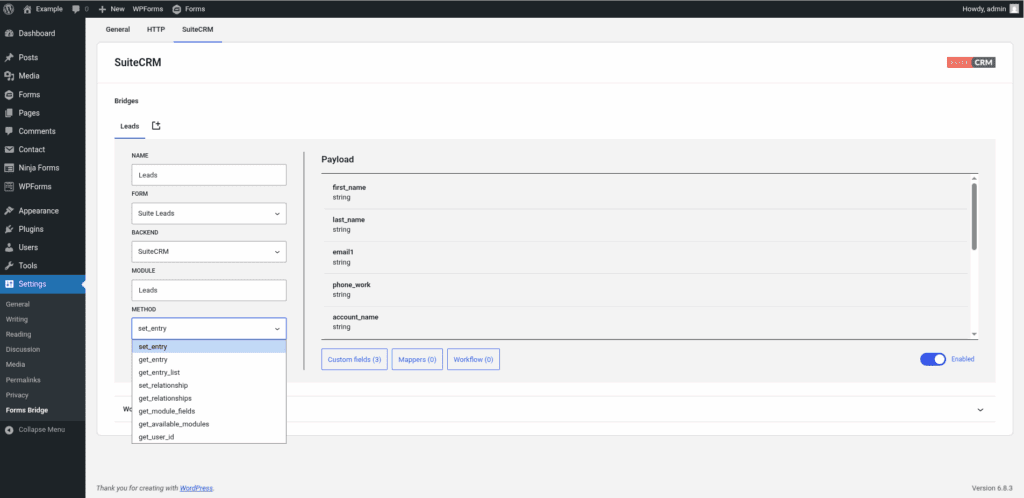This screenshot has width=1024, height=498.
Task: Open the Ninja Forms sidebar menu
Action: (42, 168)
